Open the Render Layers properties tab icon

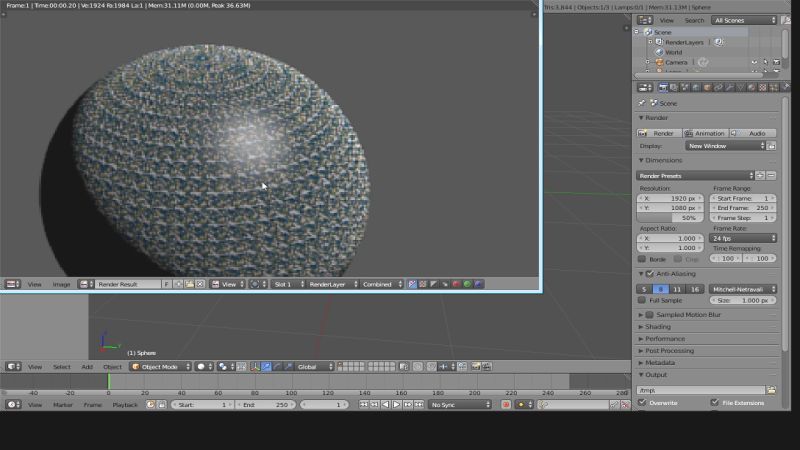click(674, 88)
